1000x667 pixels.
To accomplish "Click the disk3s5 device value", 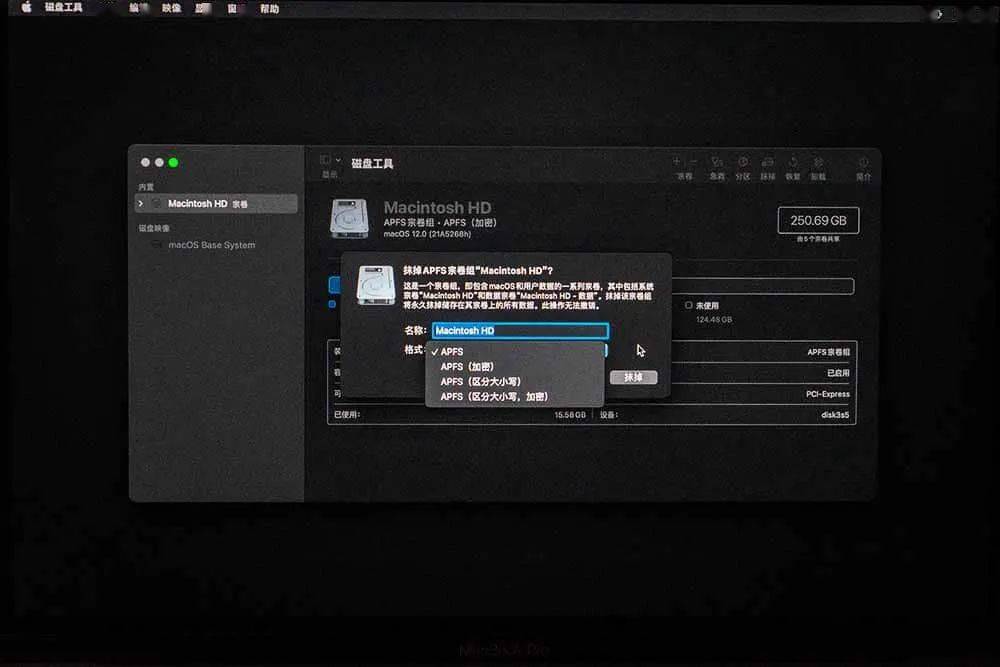I will click(x=835, y=415).
